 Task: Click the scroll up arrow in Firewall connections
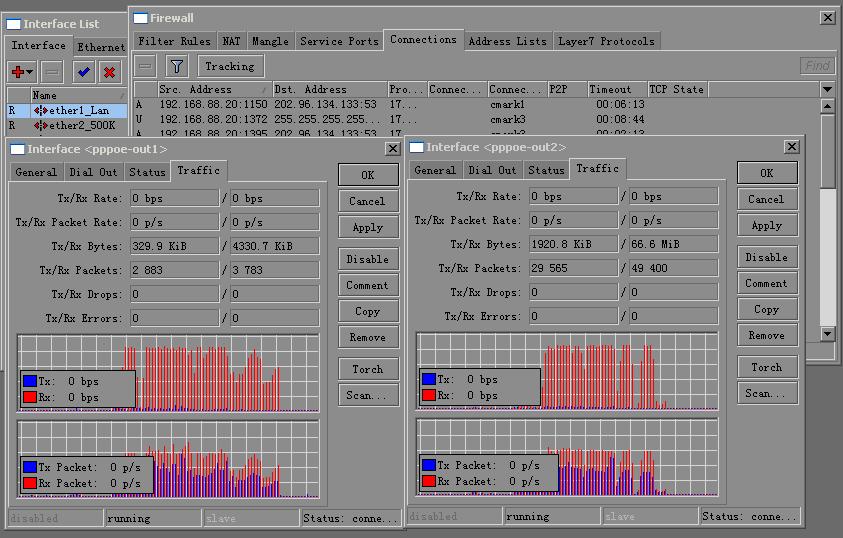click(827, 106)
